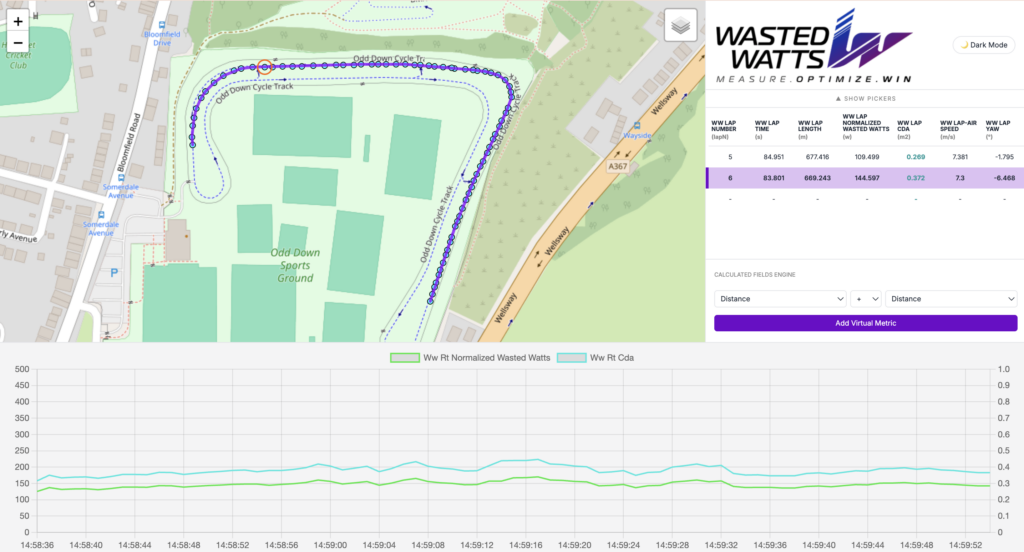The width and height of the screenshot is (1024, 552).
Task: Click lap length 669.243
Action: [x=817, y=178]
